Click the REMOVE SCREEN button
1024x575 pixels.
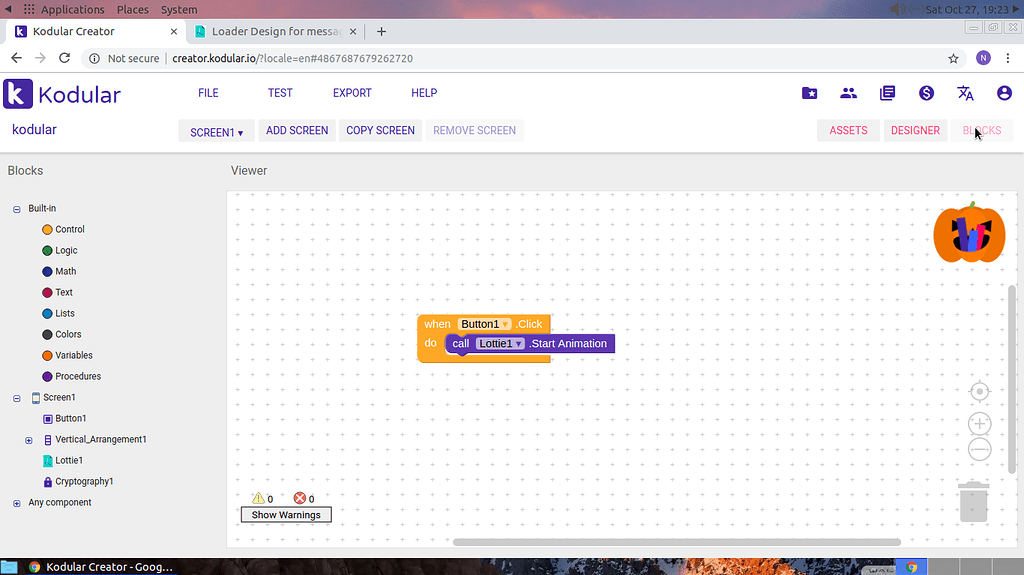pyautogui.click(x=474, y=131)
